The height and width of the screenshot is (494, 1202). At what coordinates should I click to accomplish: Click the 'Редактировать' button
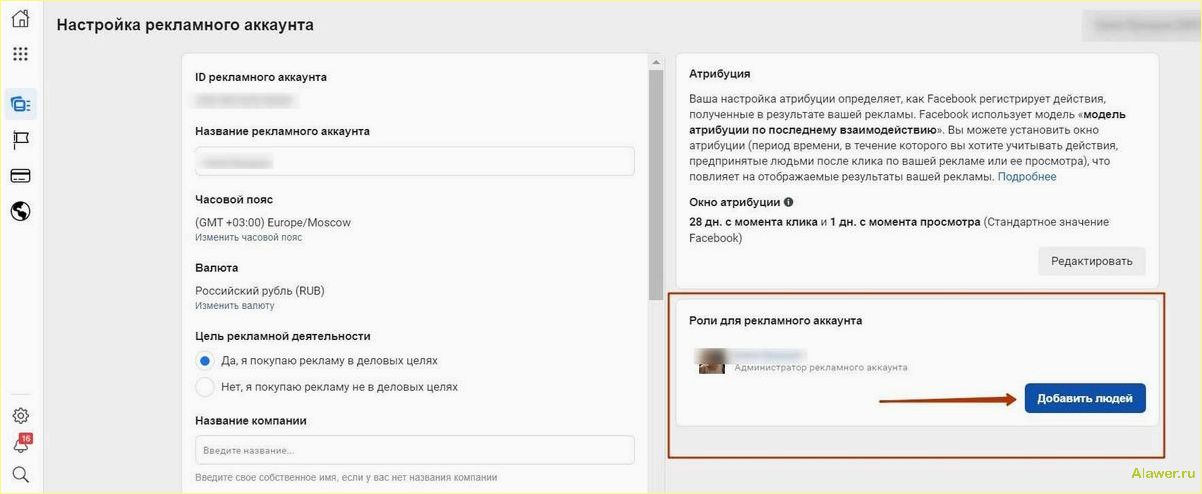[1092, 262]
